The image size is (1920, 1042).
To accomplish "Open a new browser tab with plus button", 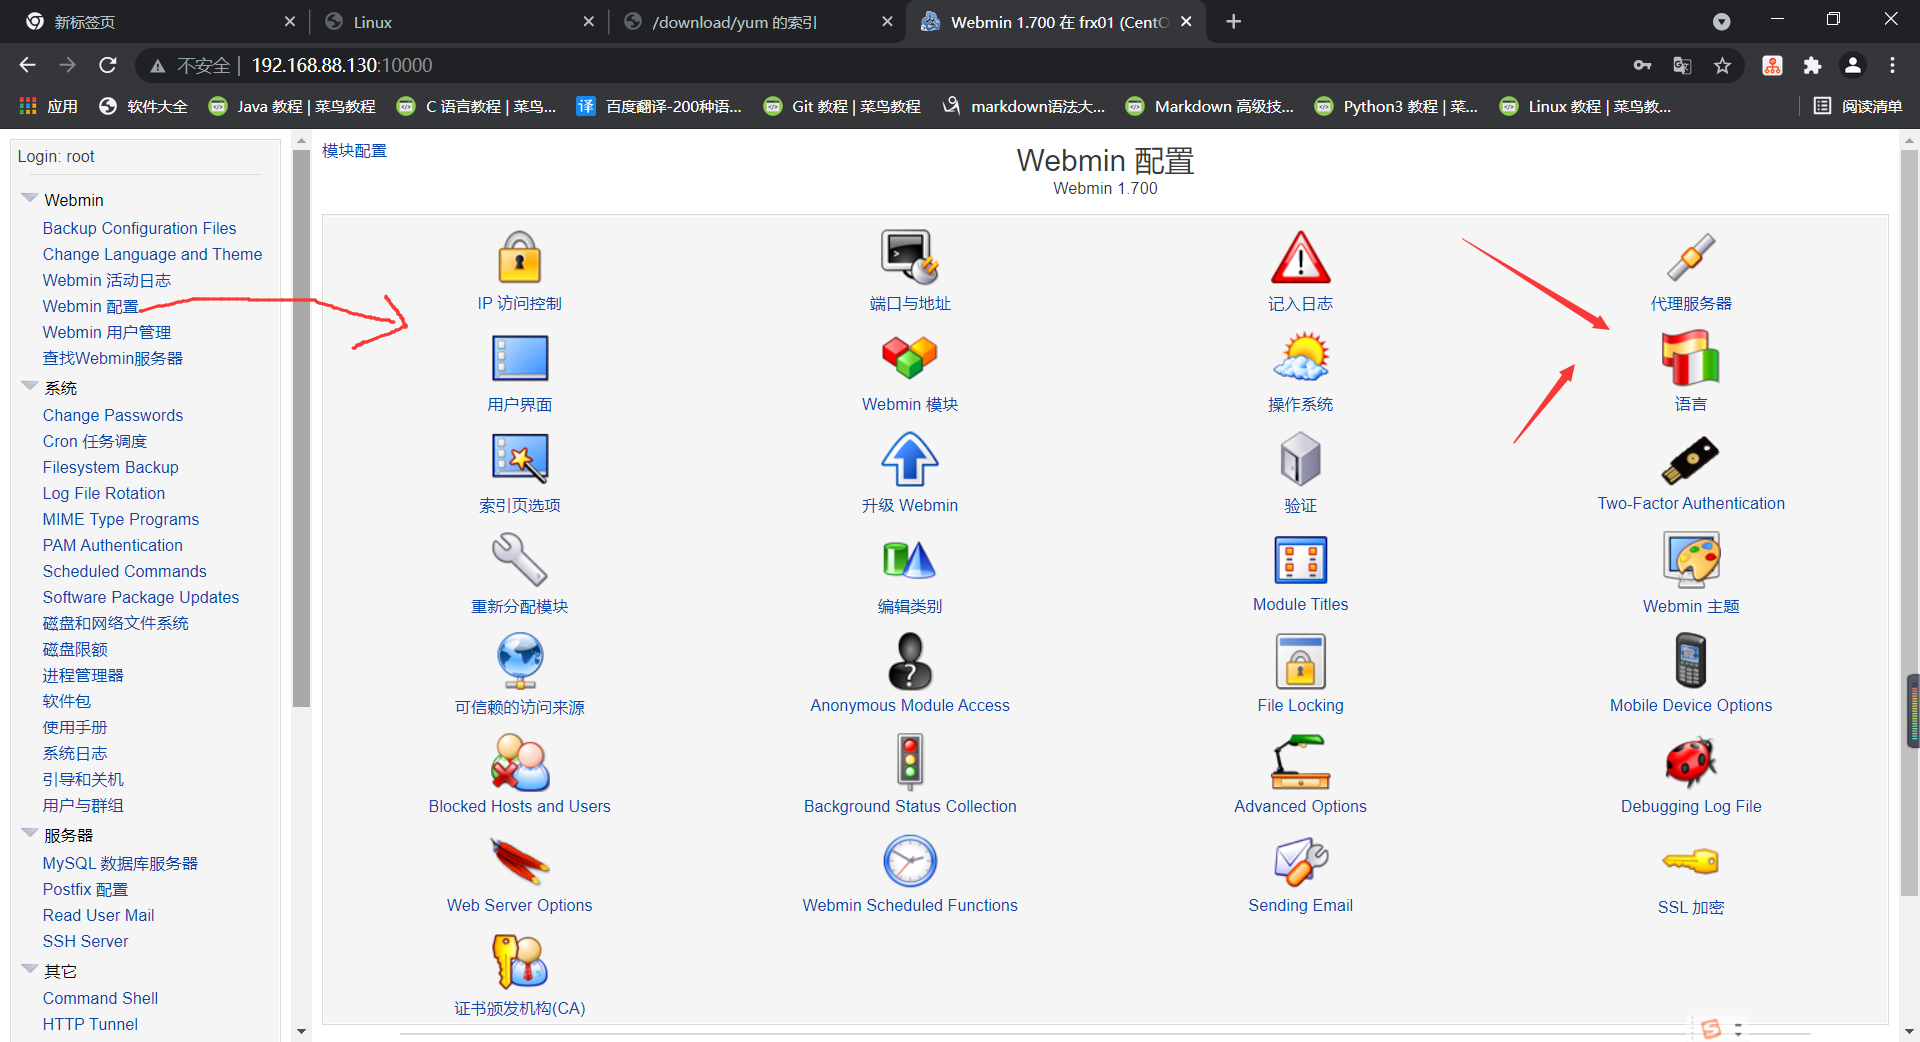I will click(x=1234, y=22).
